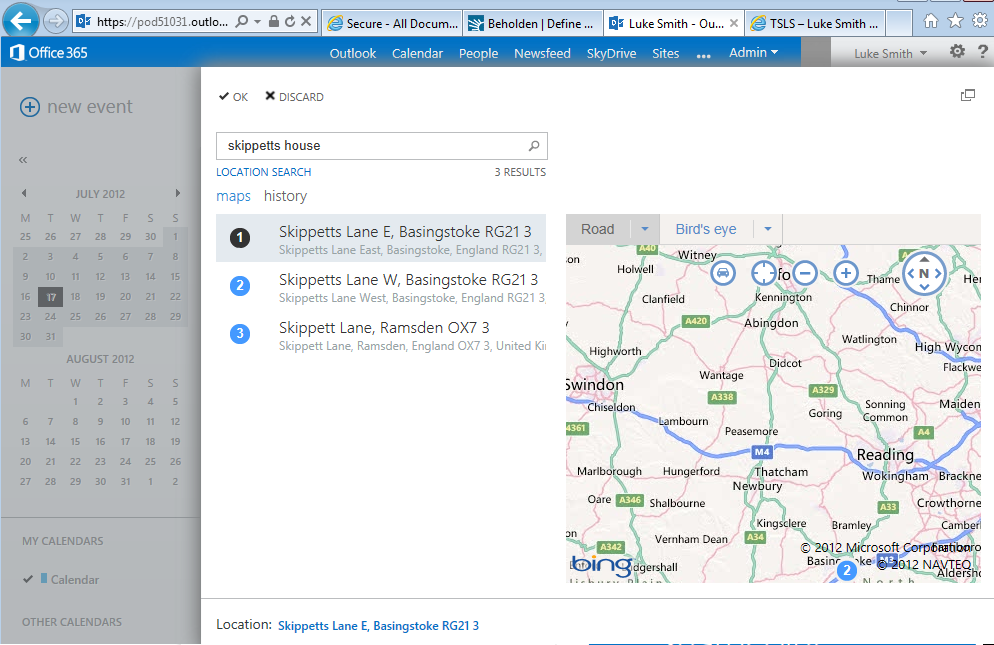Click the search magnifier in location box

pyautogui.click(x=534, y=146)
